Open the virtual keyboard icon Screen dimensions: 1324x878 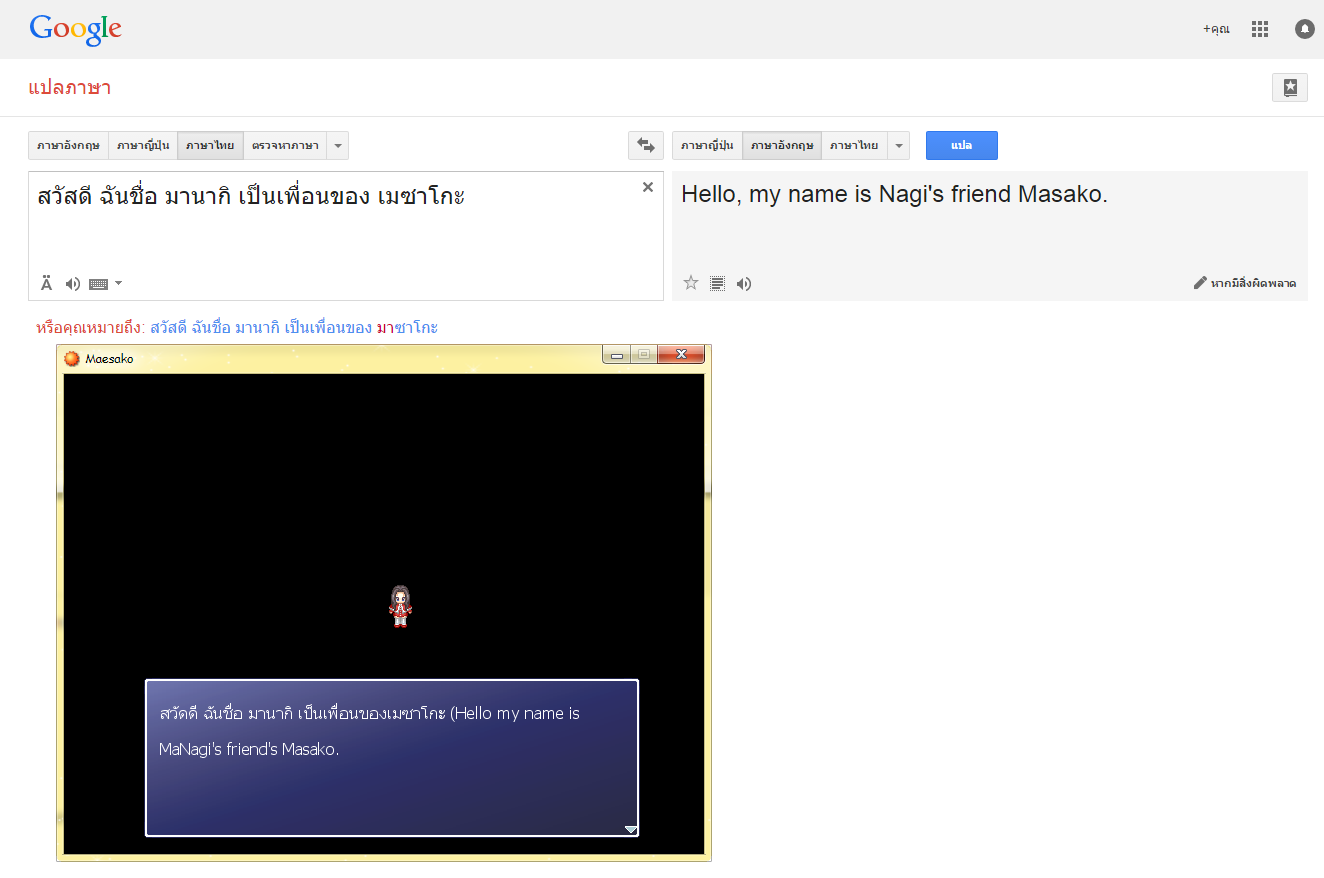pos(98,284)
